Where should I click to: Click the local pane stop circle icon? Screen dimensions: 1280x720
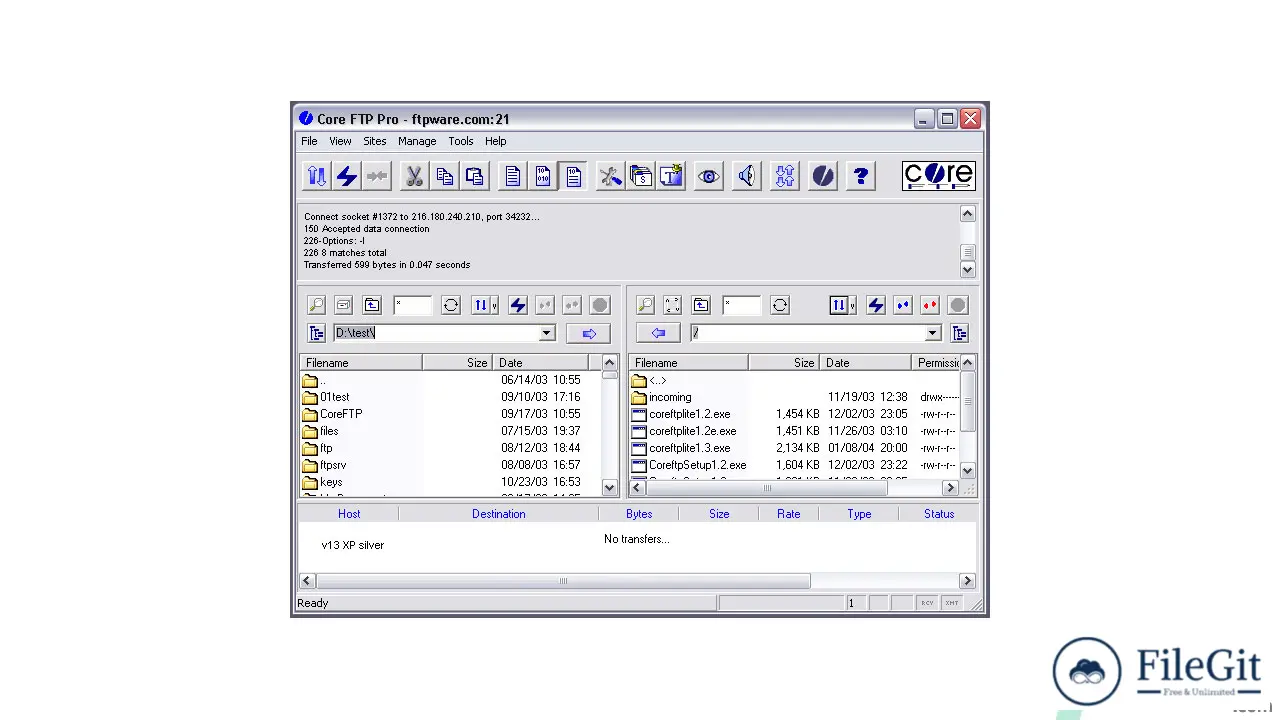point(599,305)
